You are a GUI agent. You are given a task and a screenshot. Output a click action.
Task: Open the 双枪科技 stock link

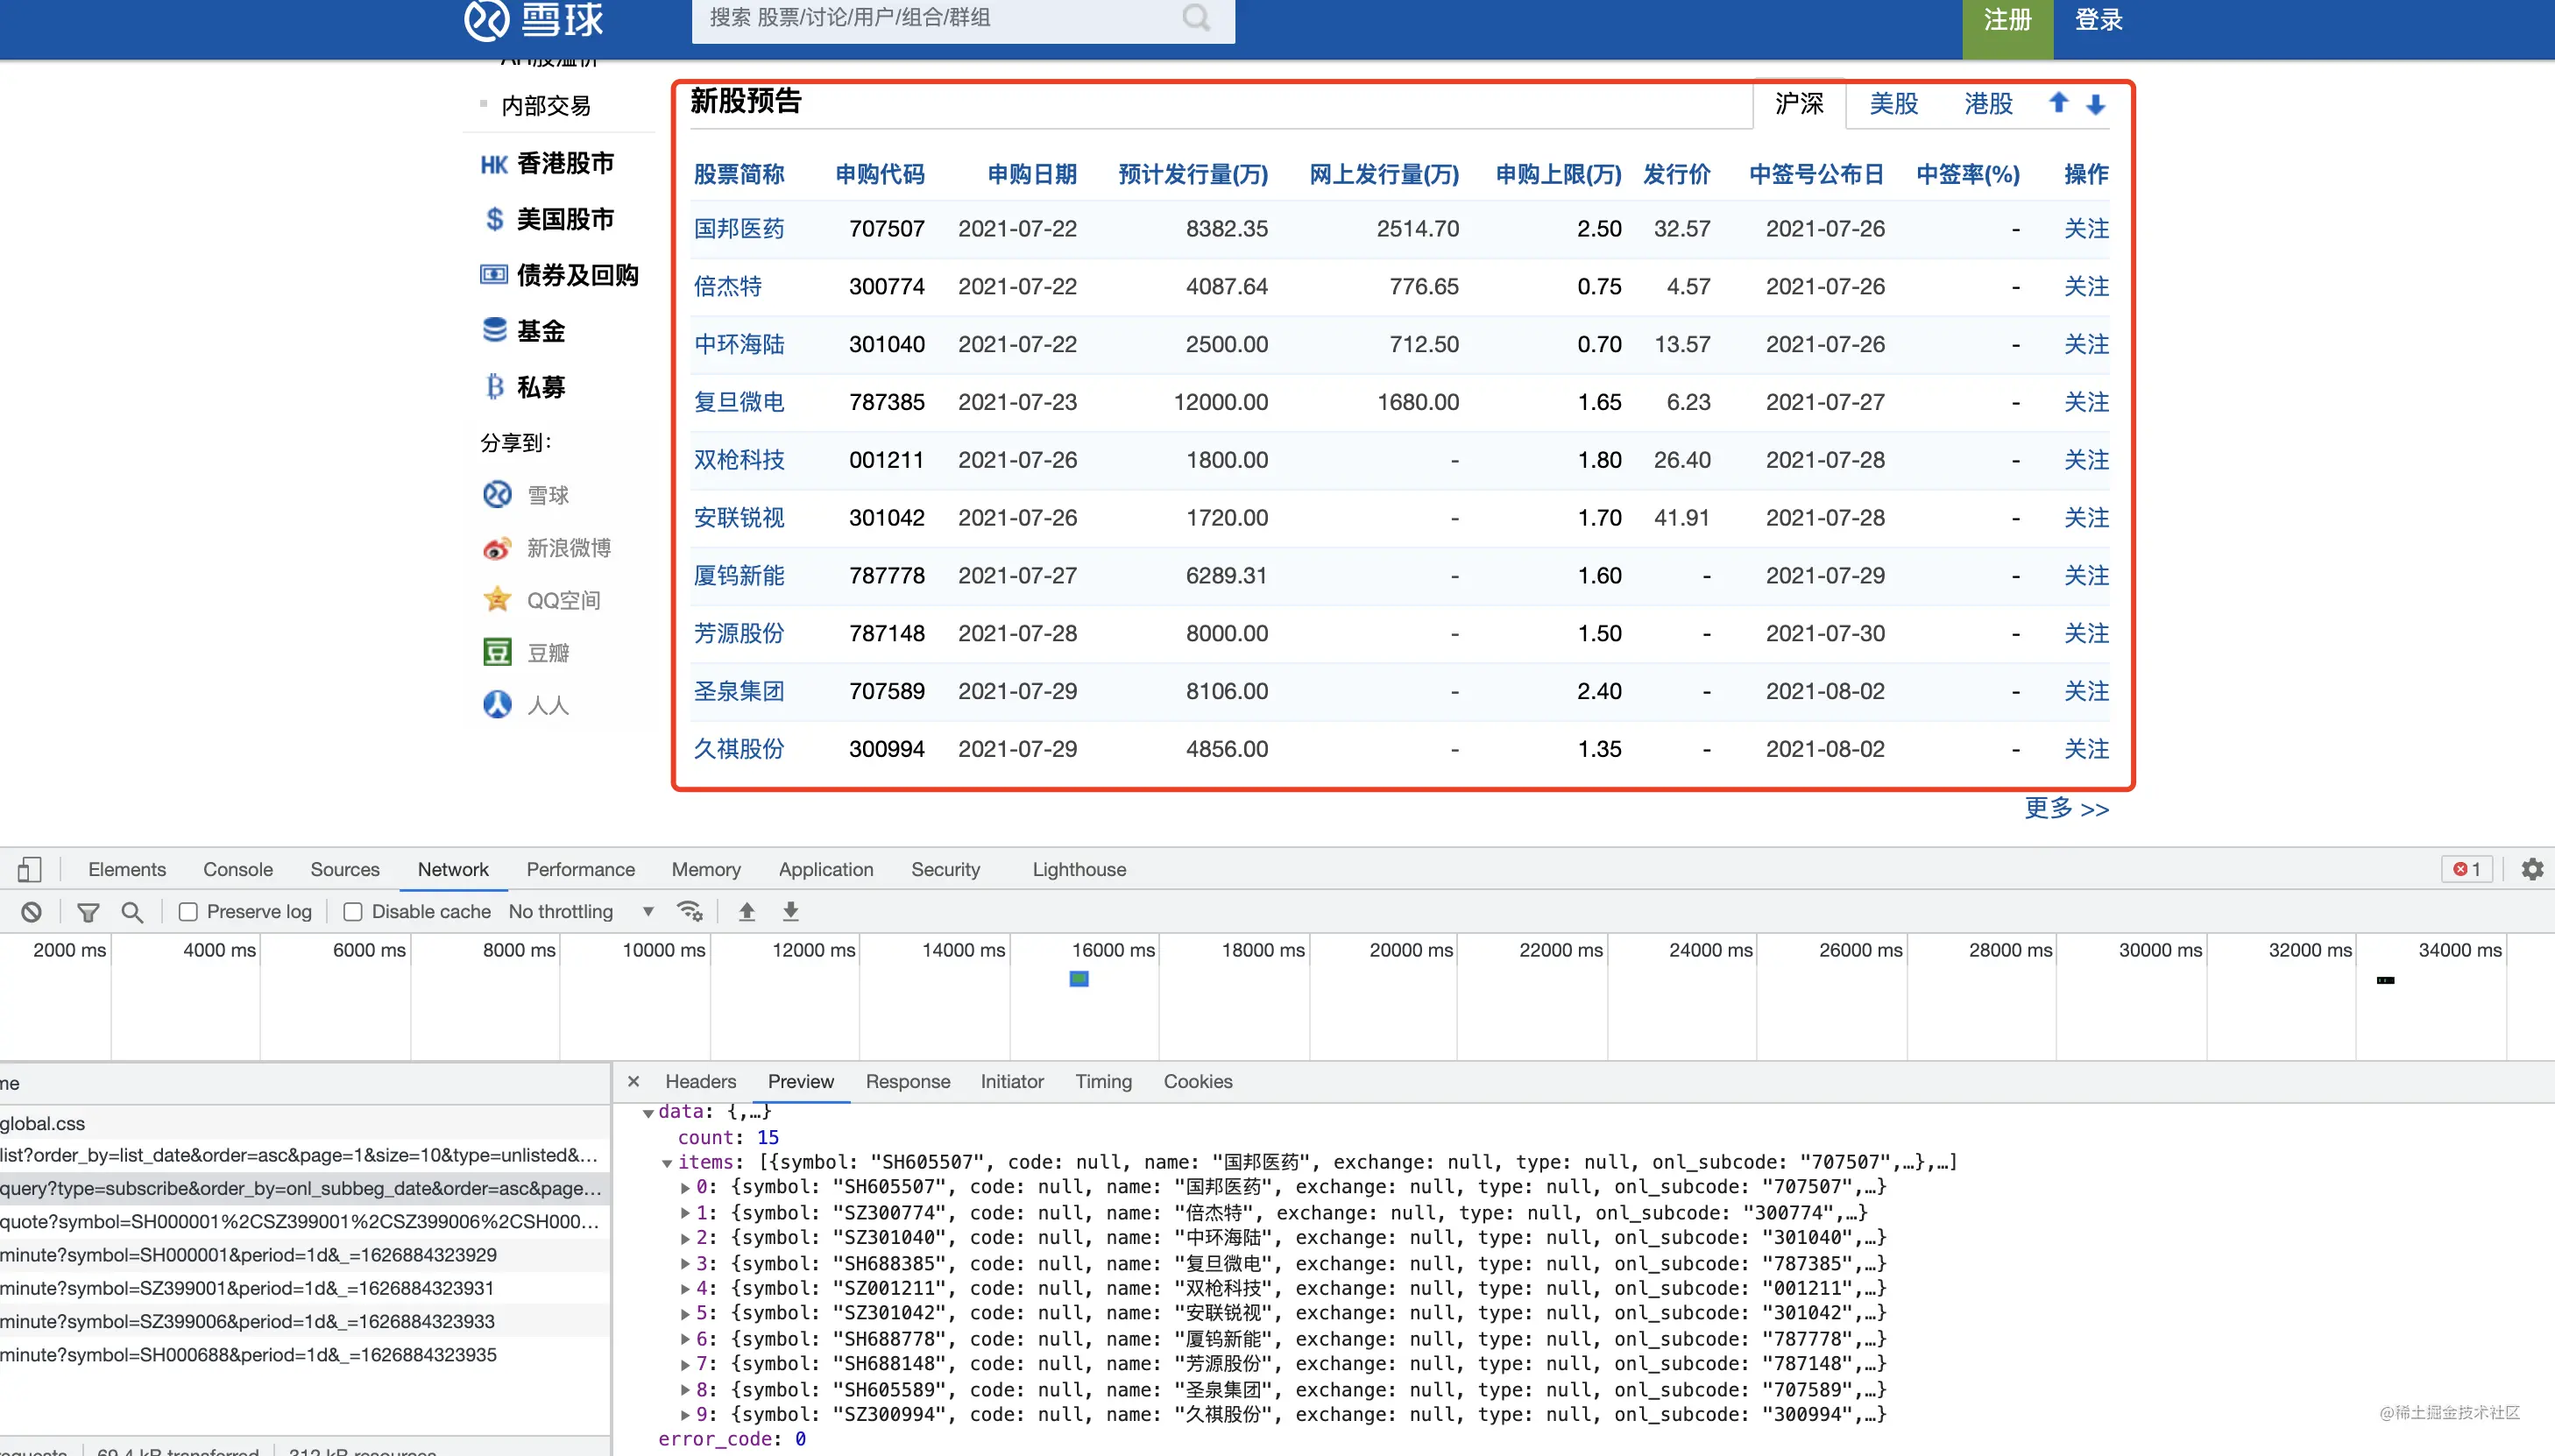coord(739,460)
